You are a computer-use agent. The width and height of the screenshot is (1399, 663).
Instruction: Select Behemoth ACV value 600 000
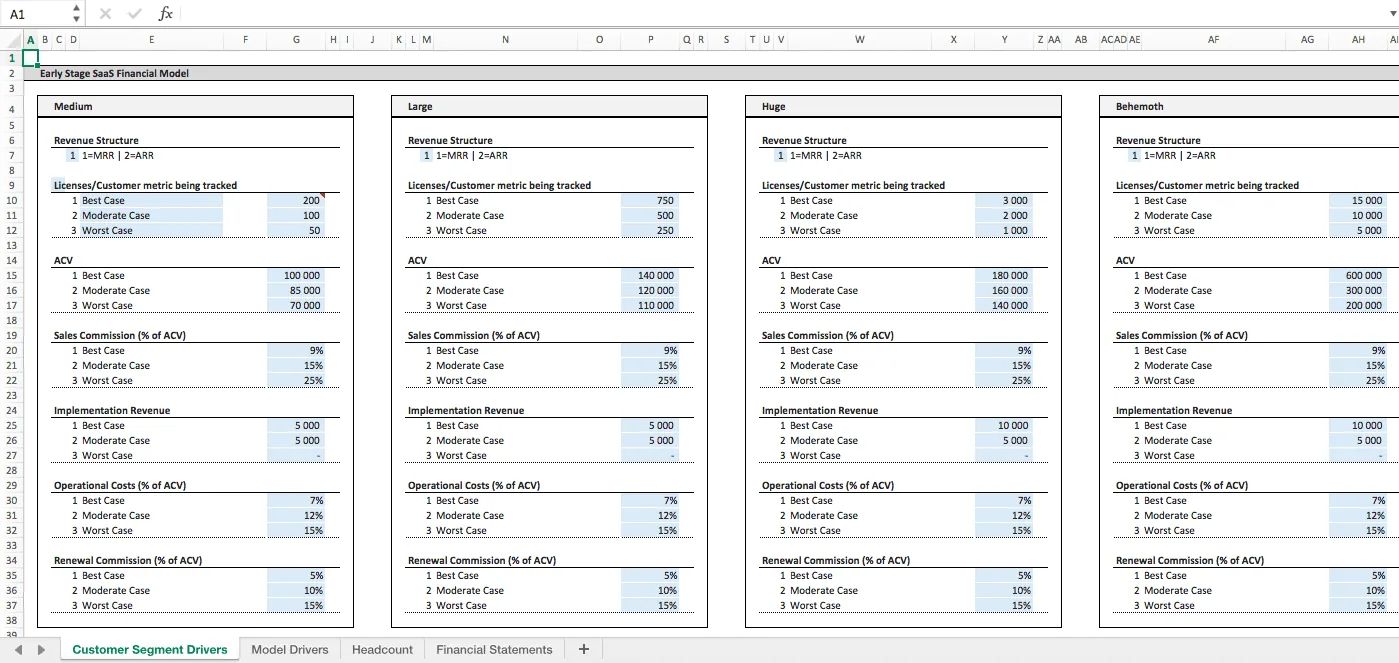click(x=1358, y=275)
